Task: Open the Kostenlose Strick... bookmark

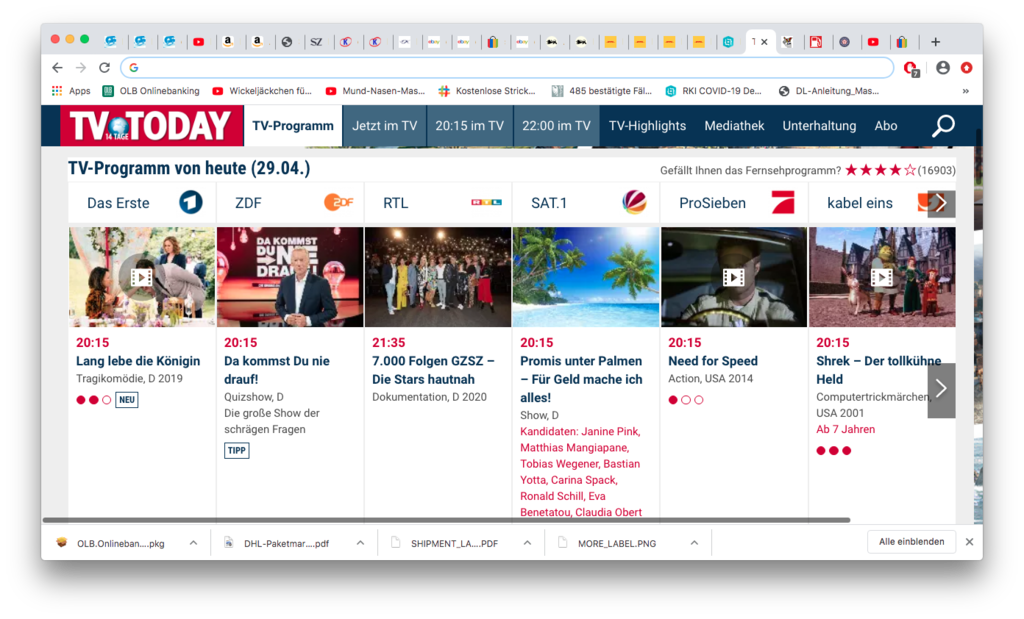Action: coord(487,91)
